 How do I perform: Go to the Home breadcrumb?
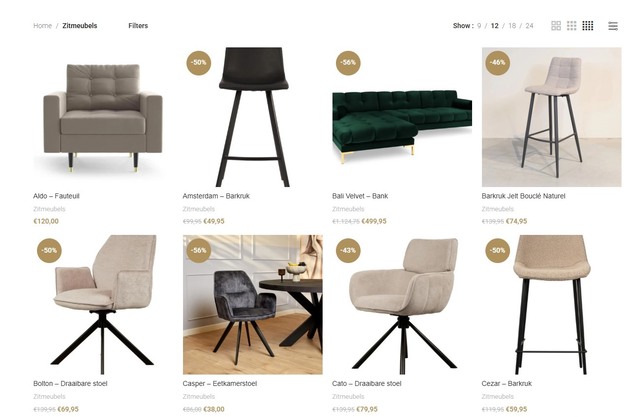click(42, 26)
